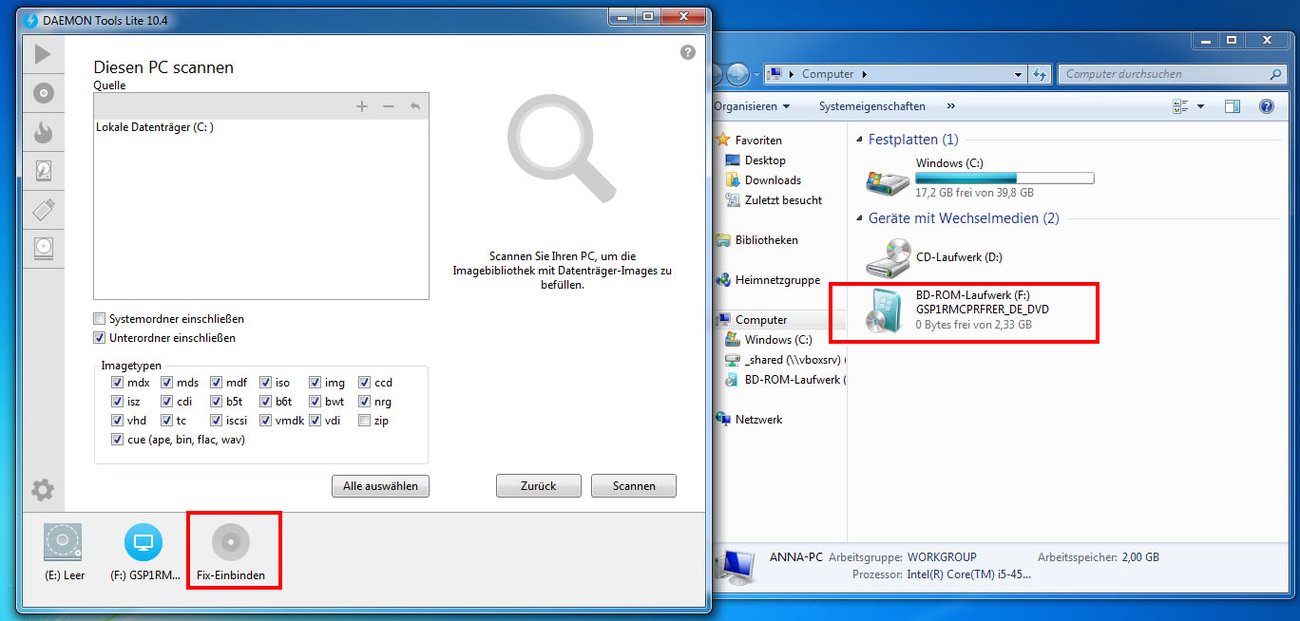Click the remove source minus icon
The height and width of the screenshot is (621, 1300).
389,105
